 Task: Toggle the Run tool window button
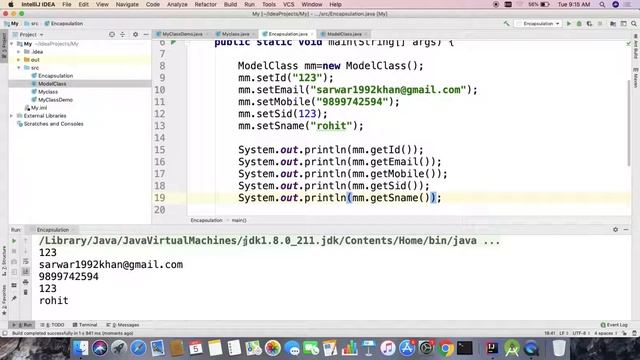[x=22, y=325]
